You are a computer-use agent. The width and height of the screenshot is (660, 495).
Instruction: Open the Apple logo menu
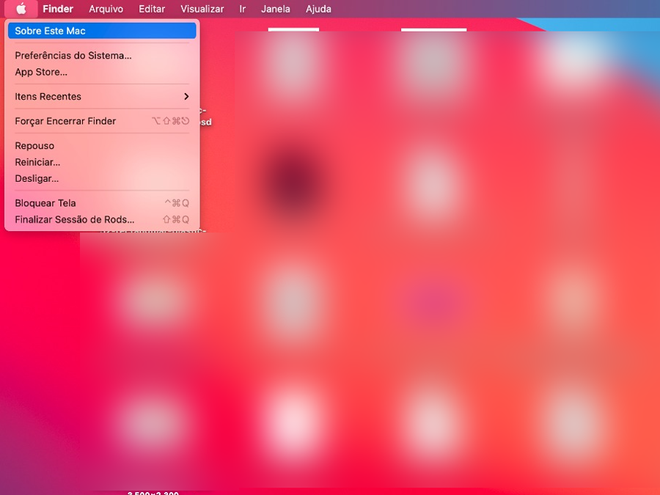pyautogui.click(x=21, y=9)
